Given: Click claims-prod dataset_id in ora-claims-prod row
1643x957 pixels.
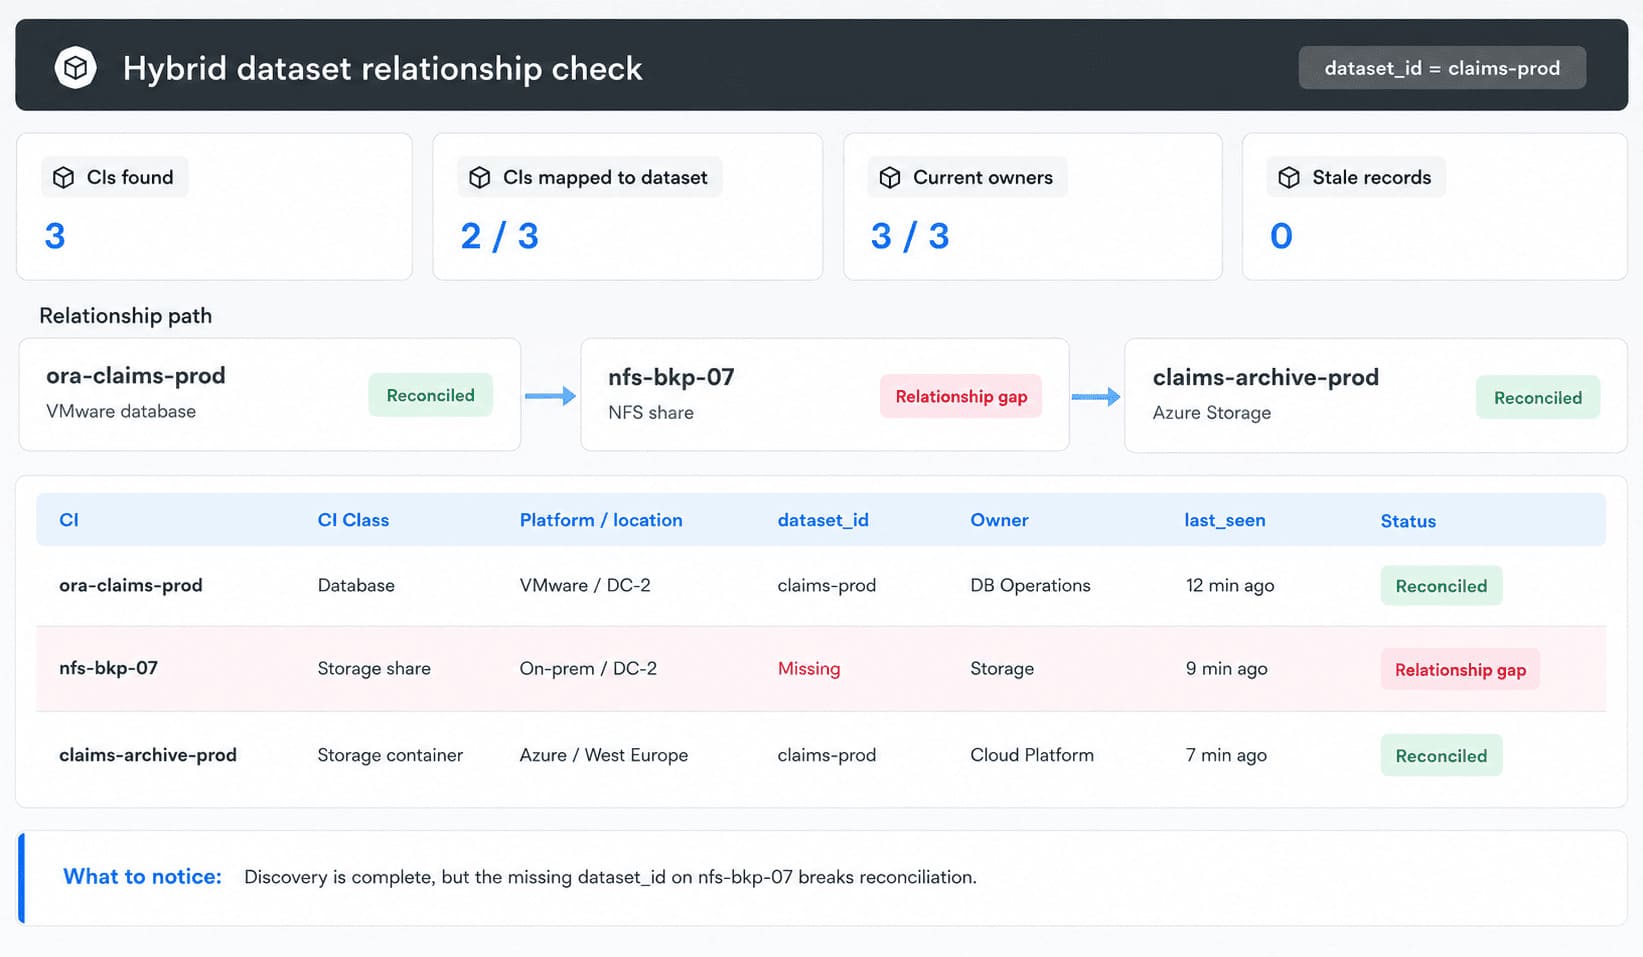Looking at the screenshot, I should pos(827,585).
